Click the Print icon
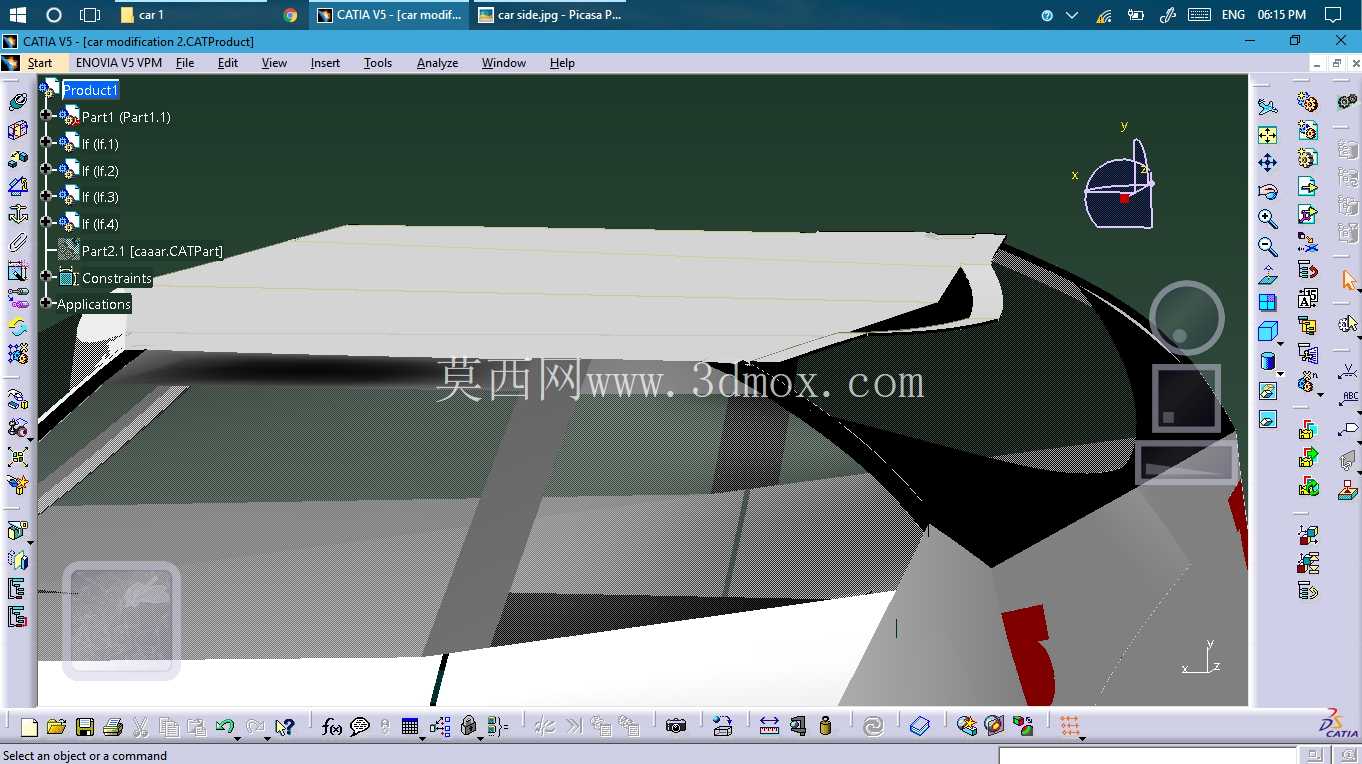Screen dimensions: 1362x764 pos(113,727)
